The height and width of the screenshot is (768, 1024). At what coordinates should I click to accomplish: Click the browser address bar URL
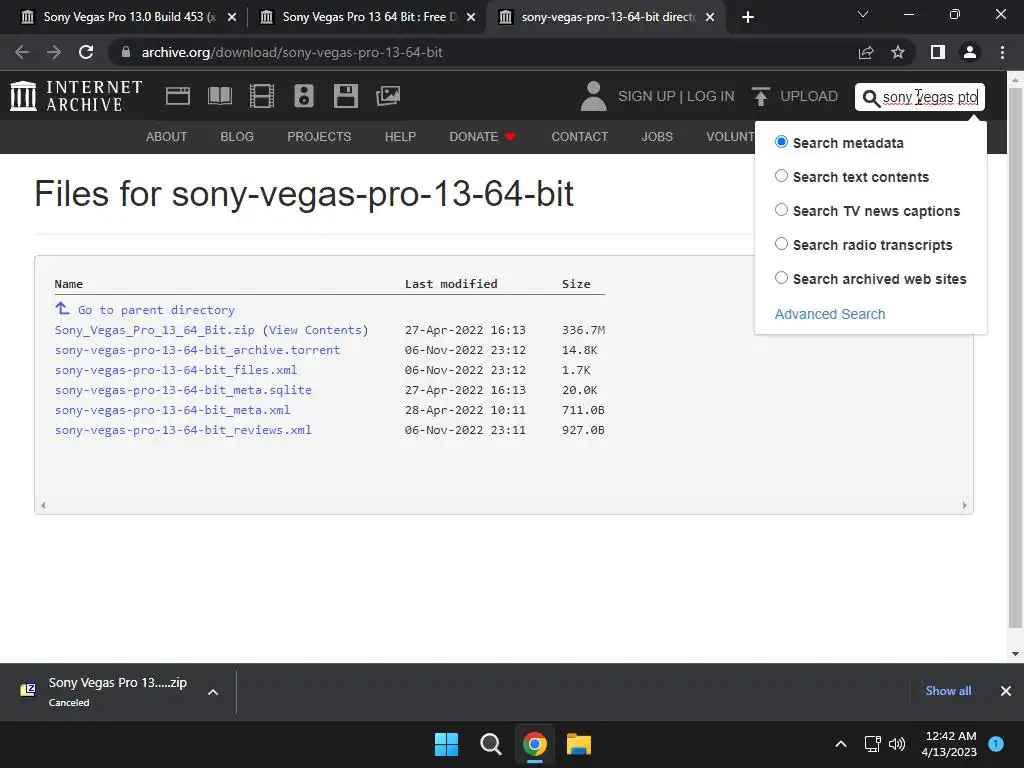(x=292, y=52)
